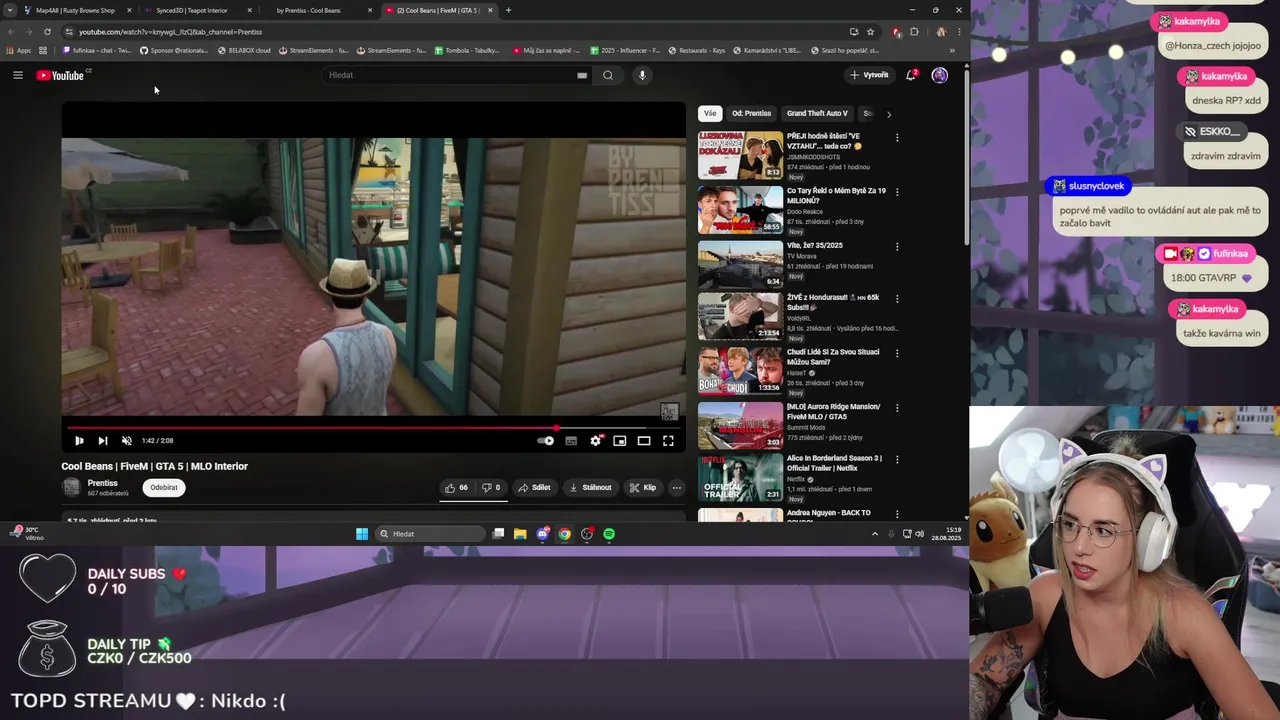This screenshot has width=1280, height=720.
Task: Open the YouTube hamburger guide menu
Action: 18,75
